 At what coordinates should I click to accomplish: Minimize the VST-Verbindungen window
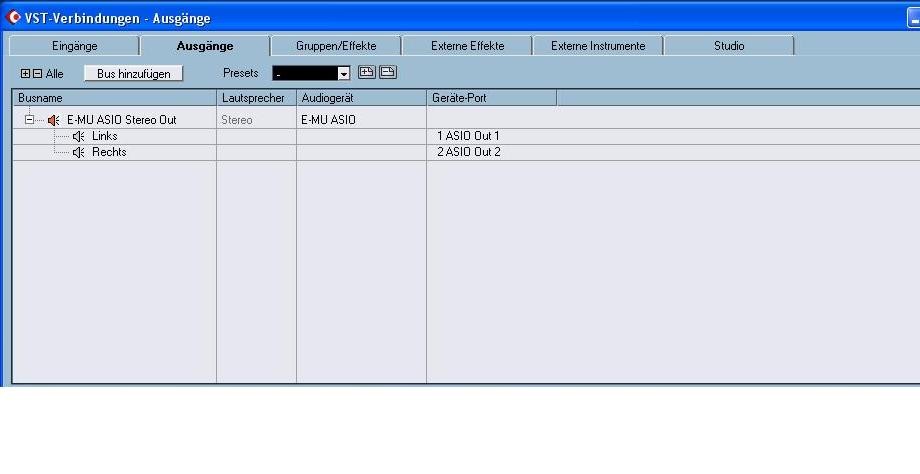point(914,18)
